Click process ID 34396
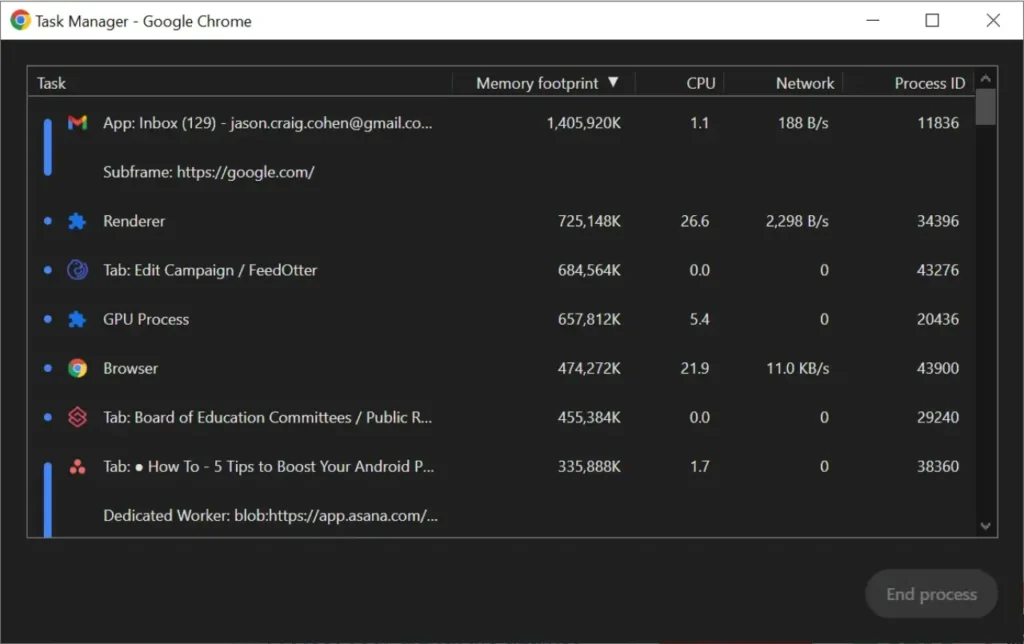This screenshot has height=644, width=1024. click(x=938, y=221)
